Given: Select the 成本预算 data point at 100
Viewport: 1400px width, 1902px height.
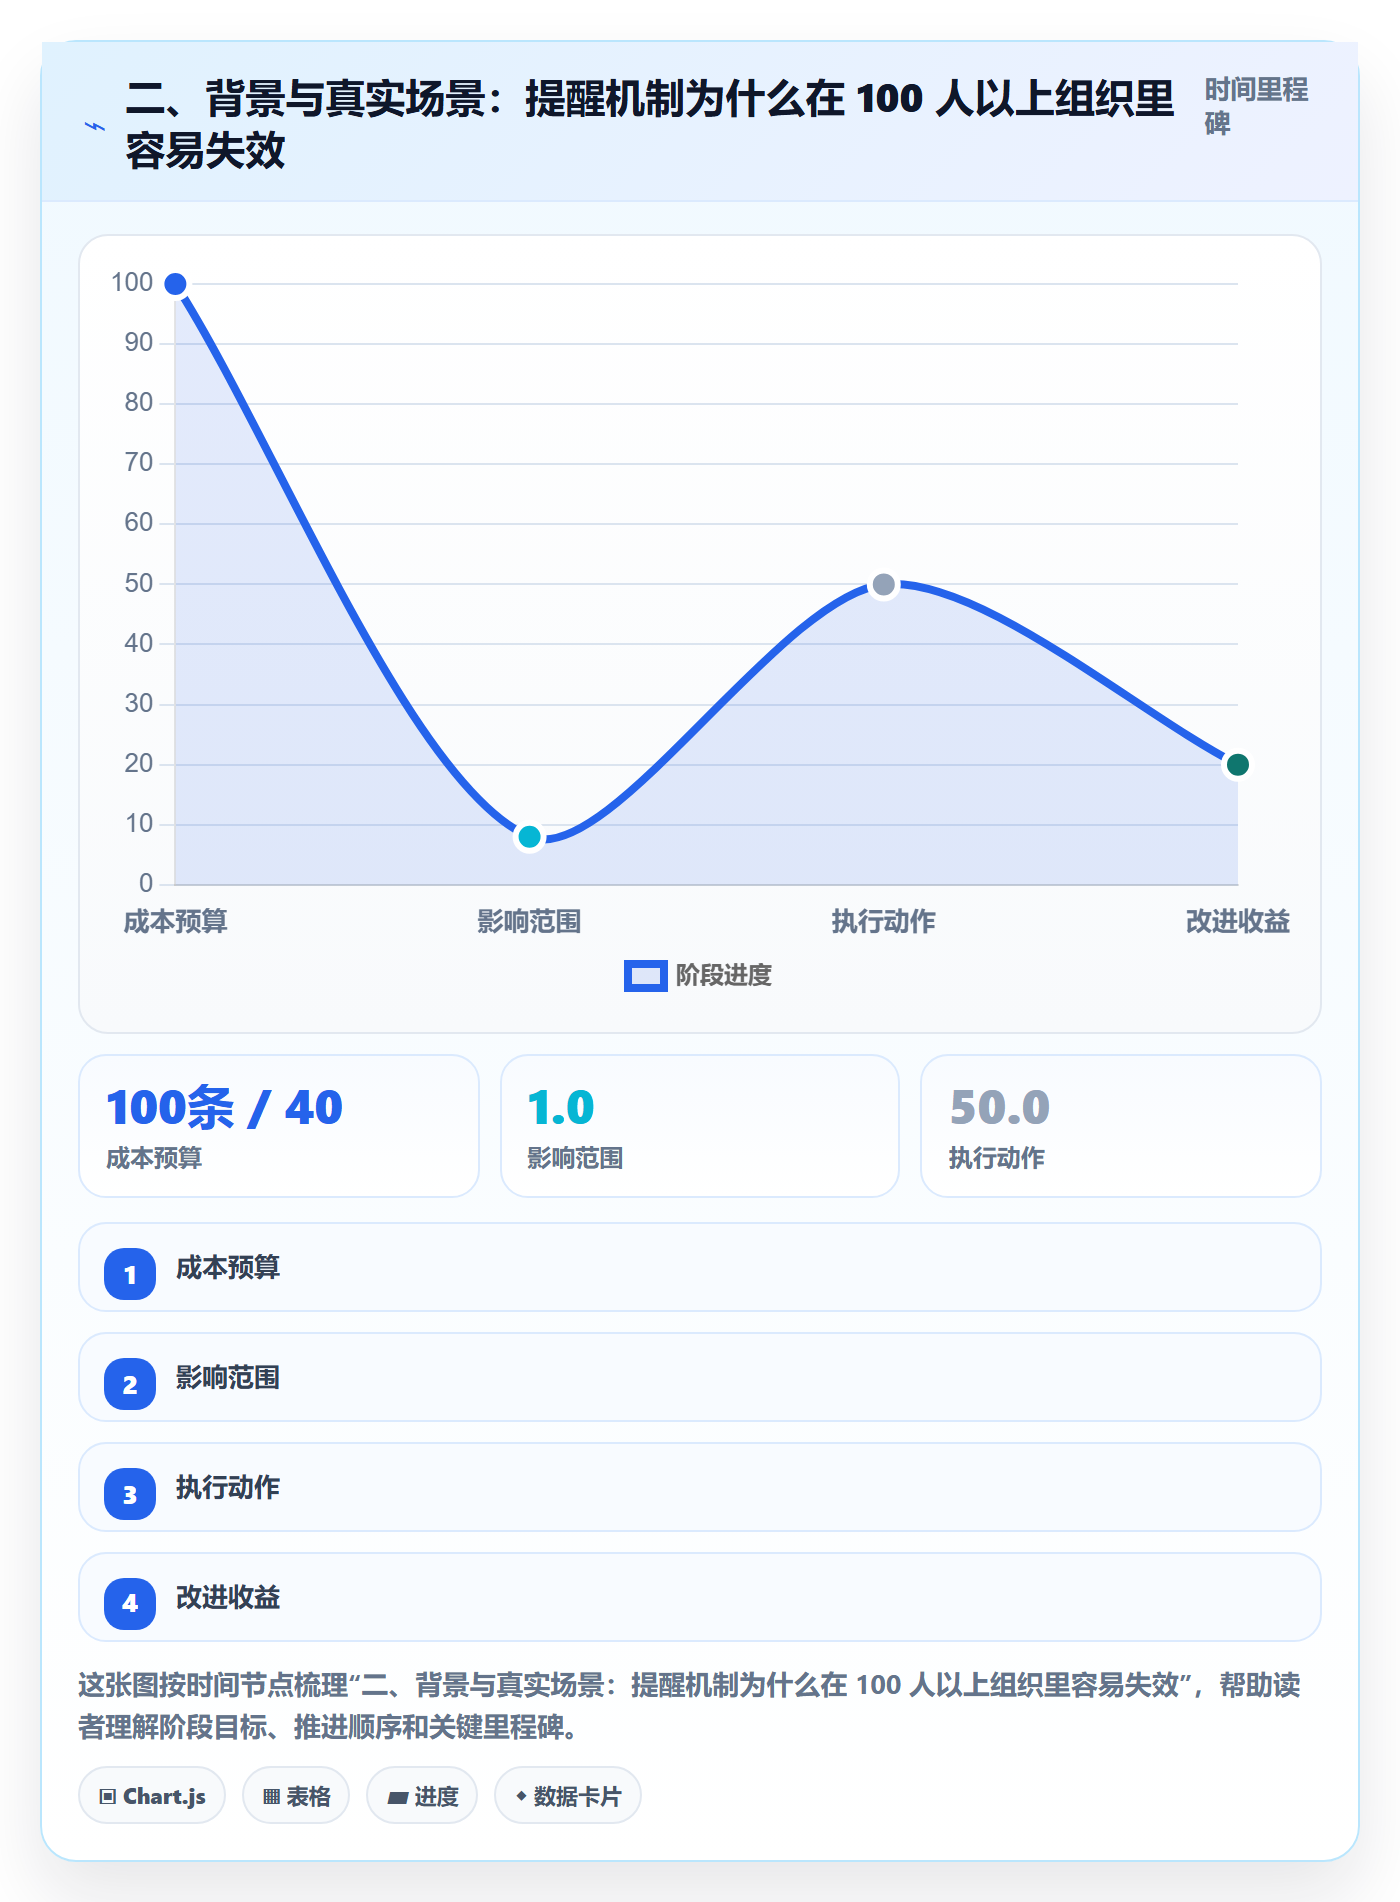Looking at the screenshot, I should (175, 284).
